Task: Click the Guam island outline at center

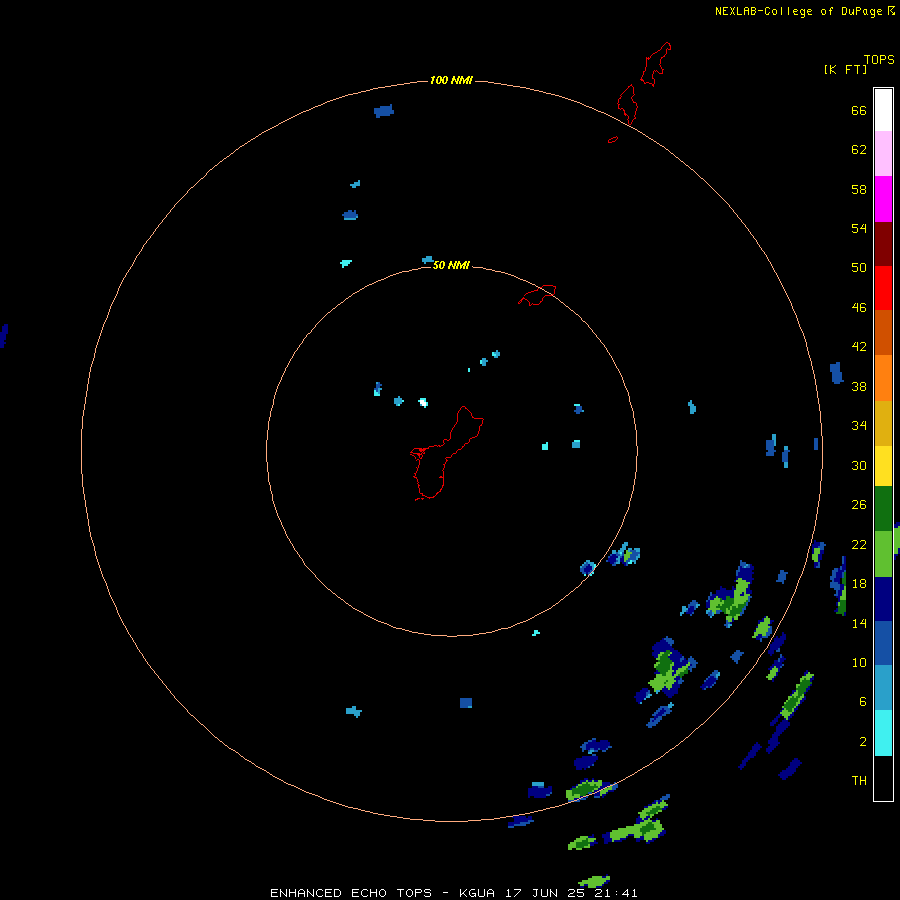Action: [447, 453]
